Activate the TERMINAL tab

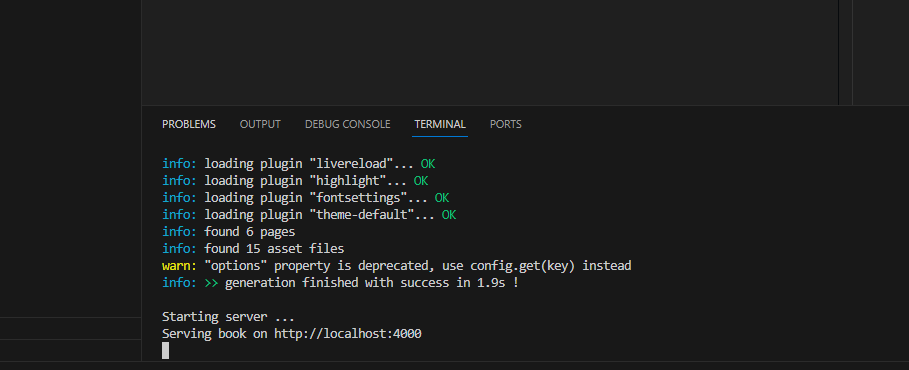coord(440,124)
